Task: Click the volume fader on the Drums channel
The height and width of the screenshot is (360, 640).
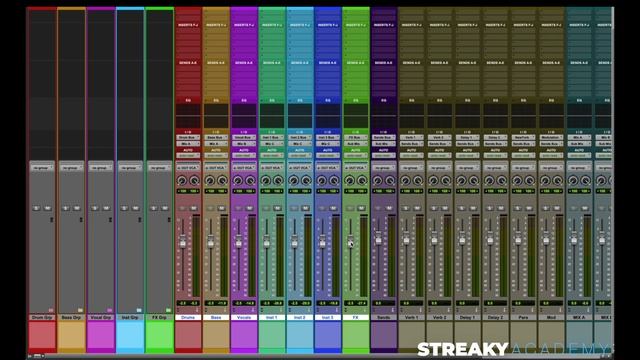Action: pos(183,241)
